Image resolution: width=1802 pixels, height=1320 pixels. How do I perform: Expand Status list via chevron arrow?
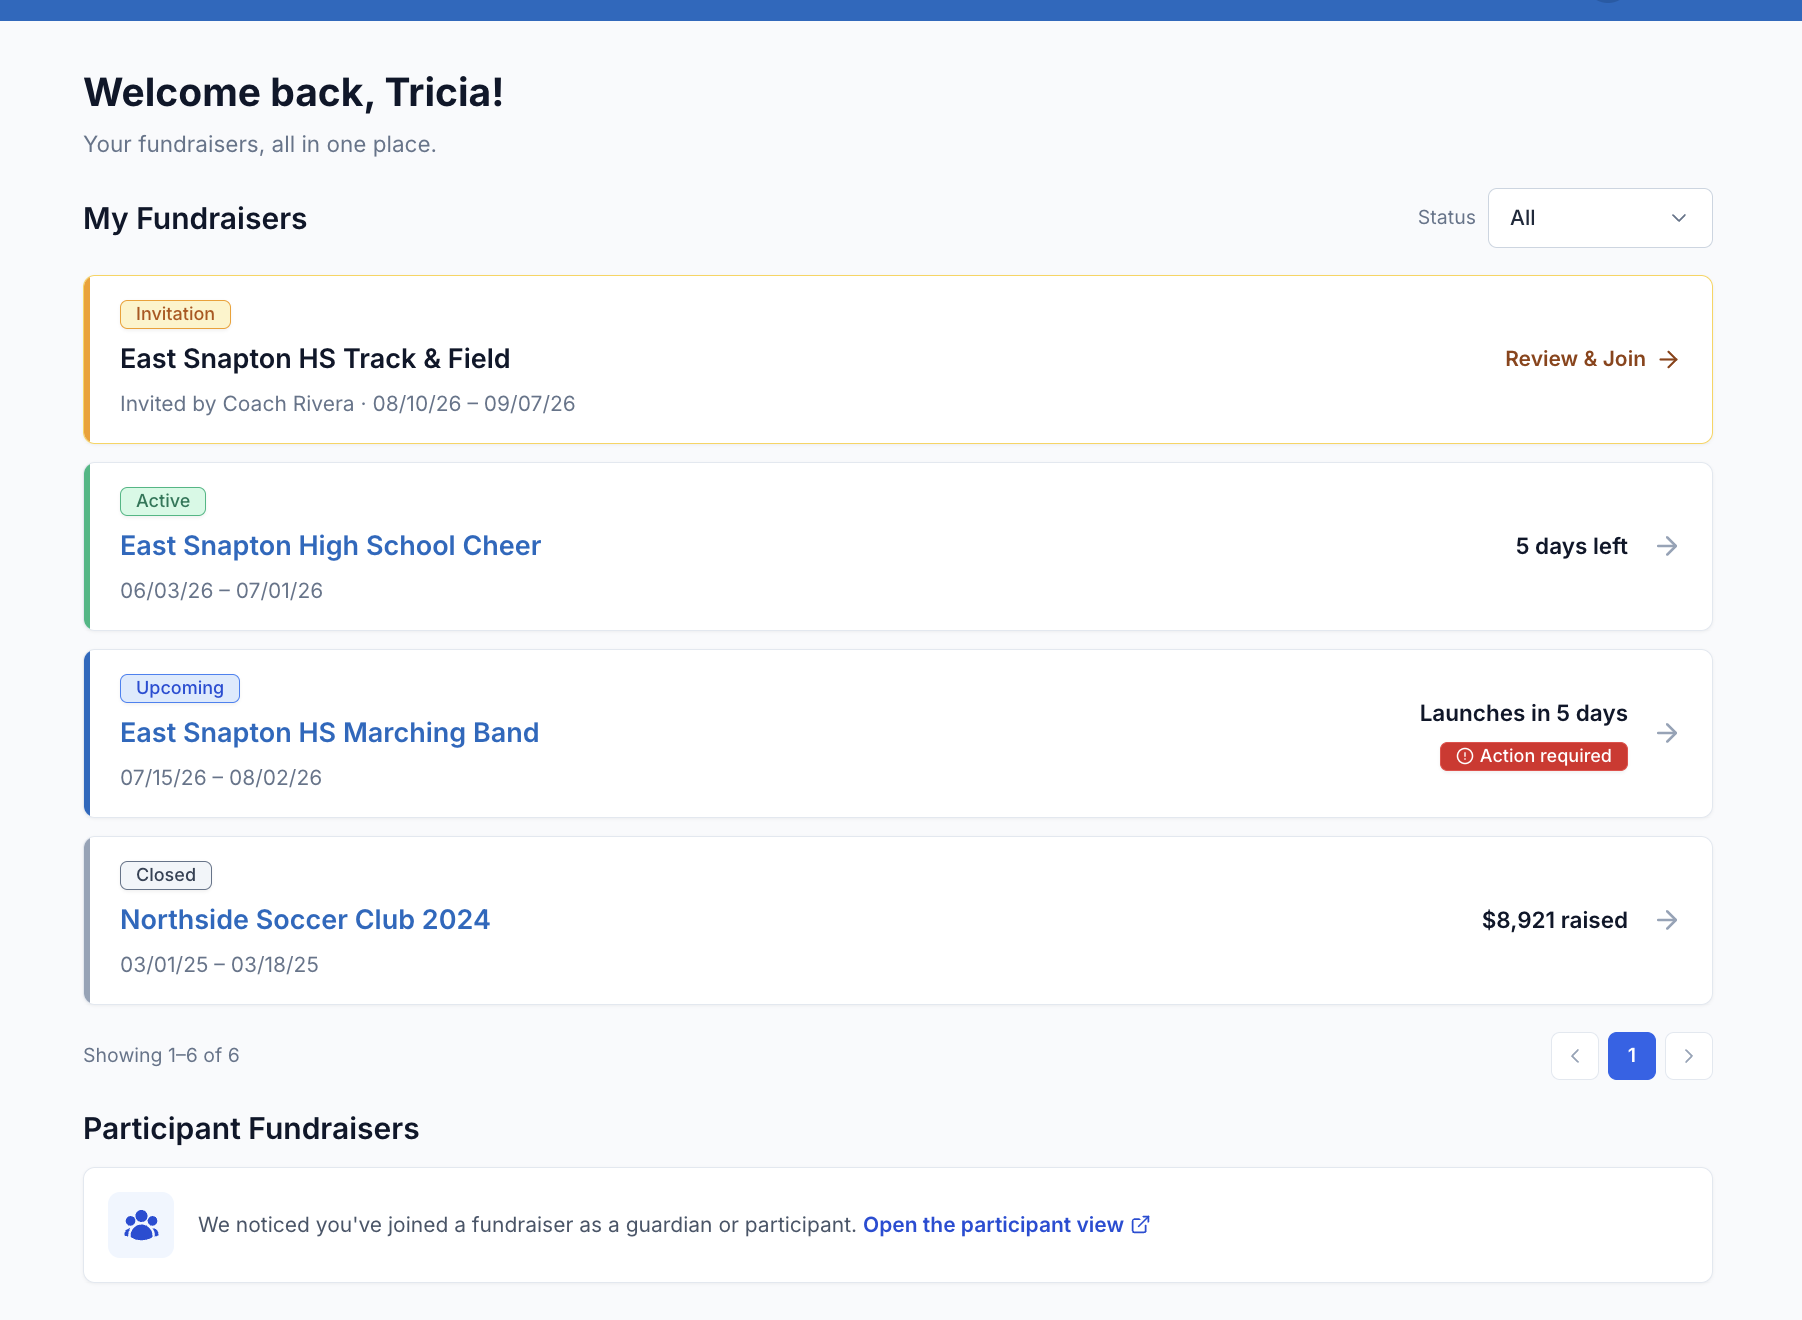point(1679,218)
